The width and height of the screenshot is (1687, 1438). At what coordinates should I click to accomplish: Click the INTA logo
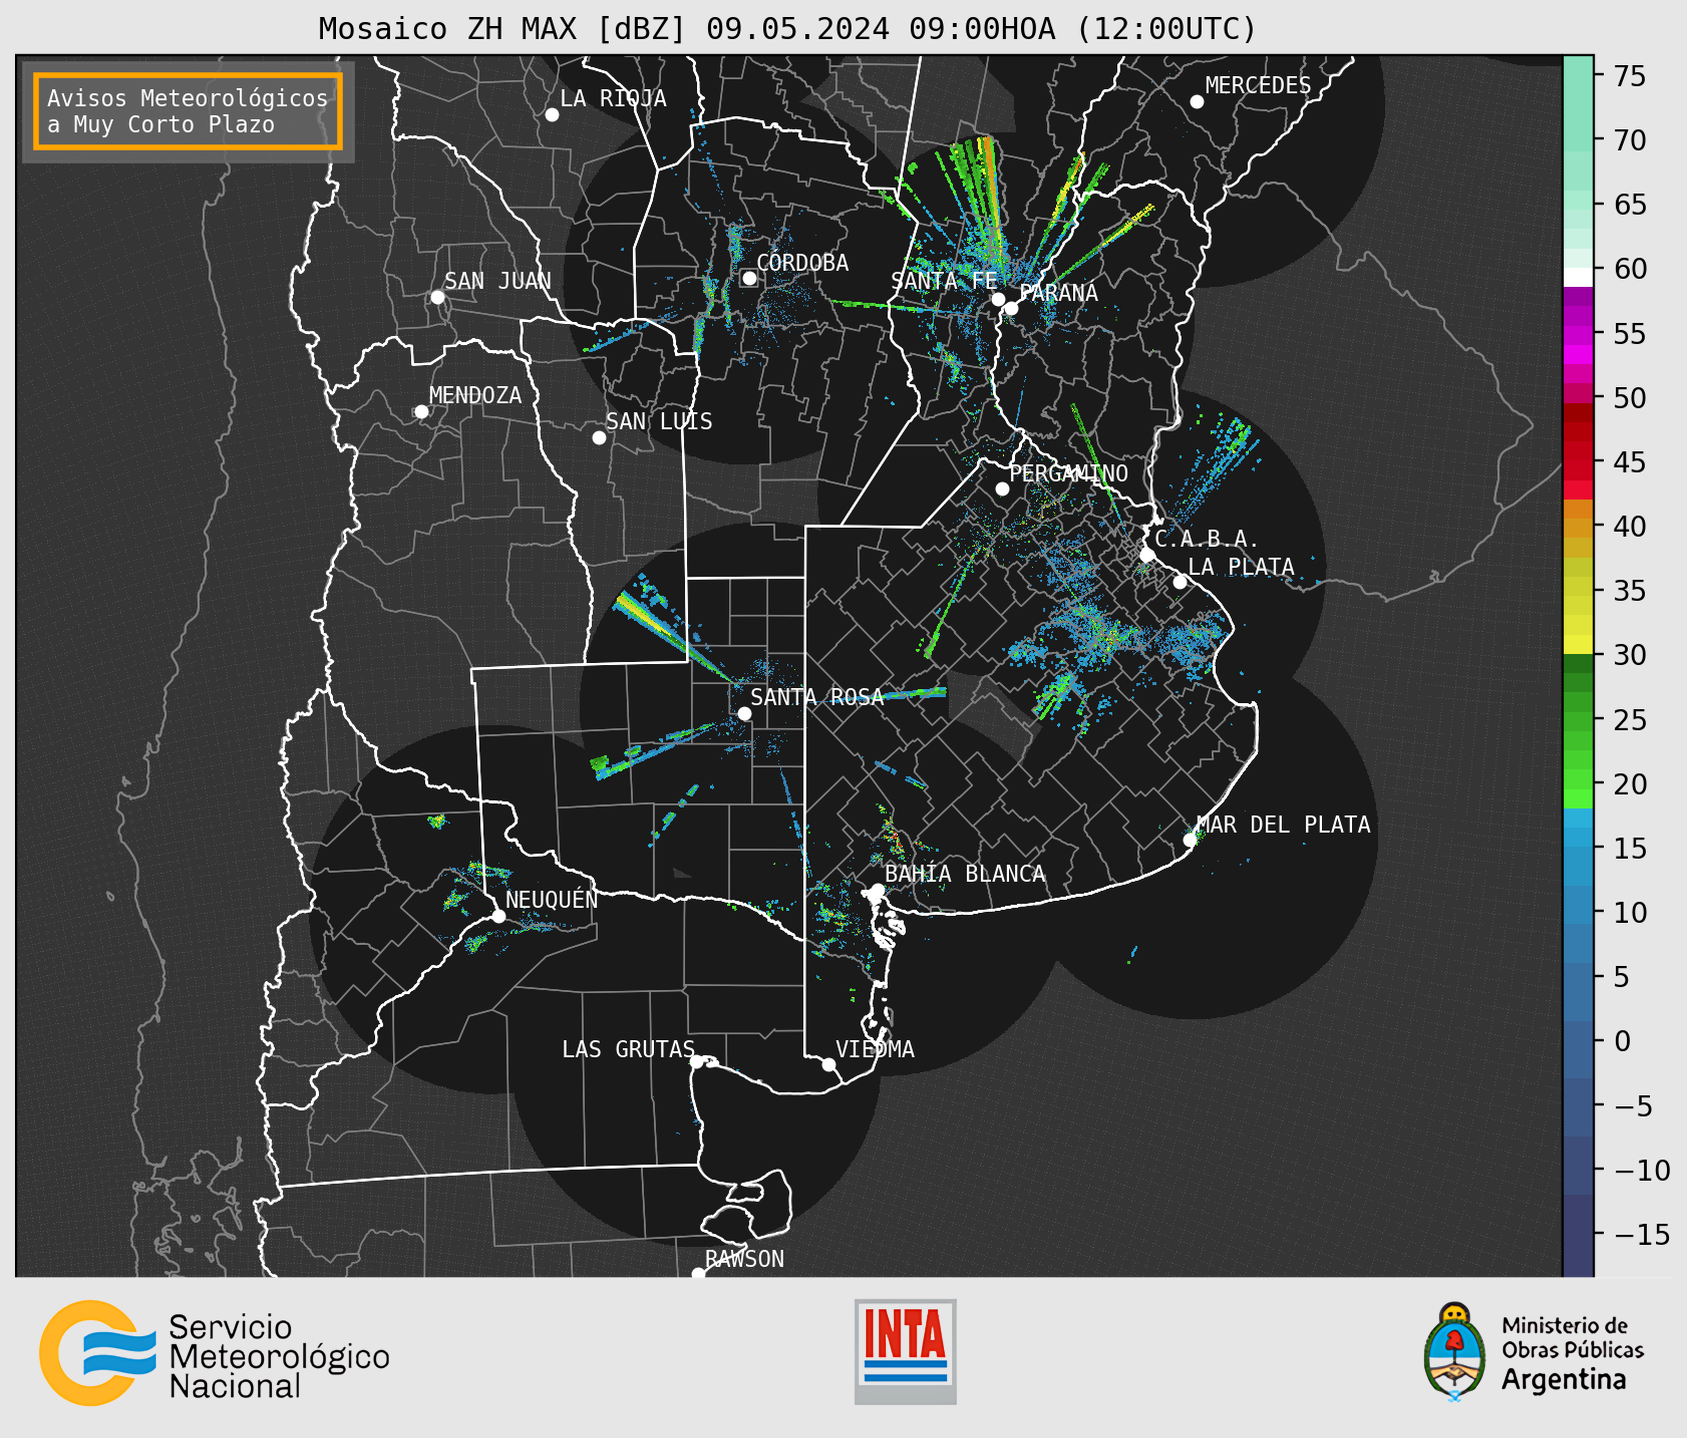(905, 1351)
